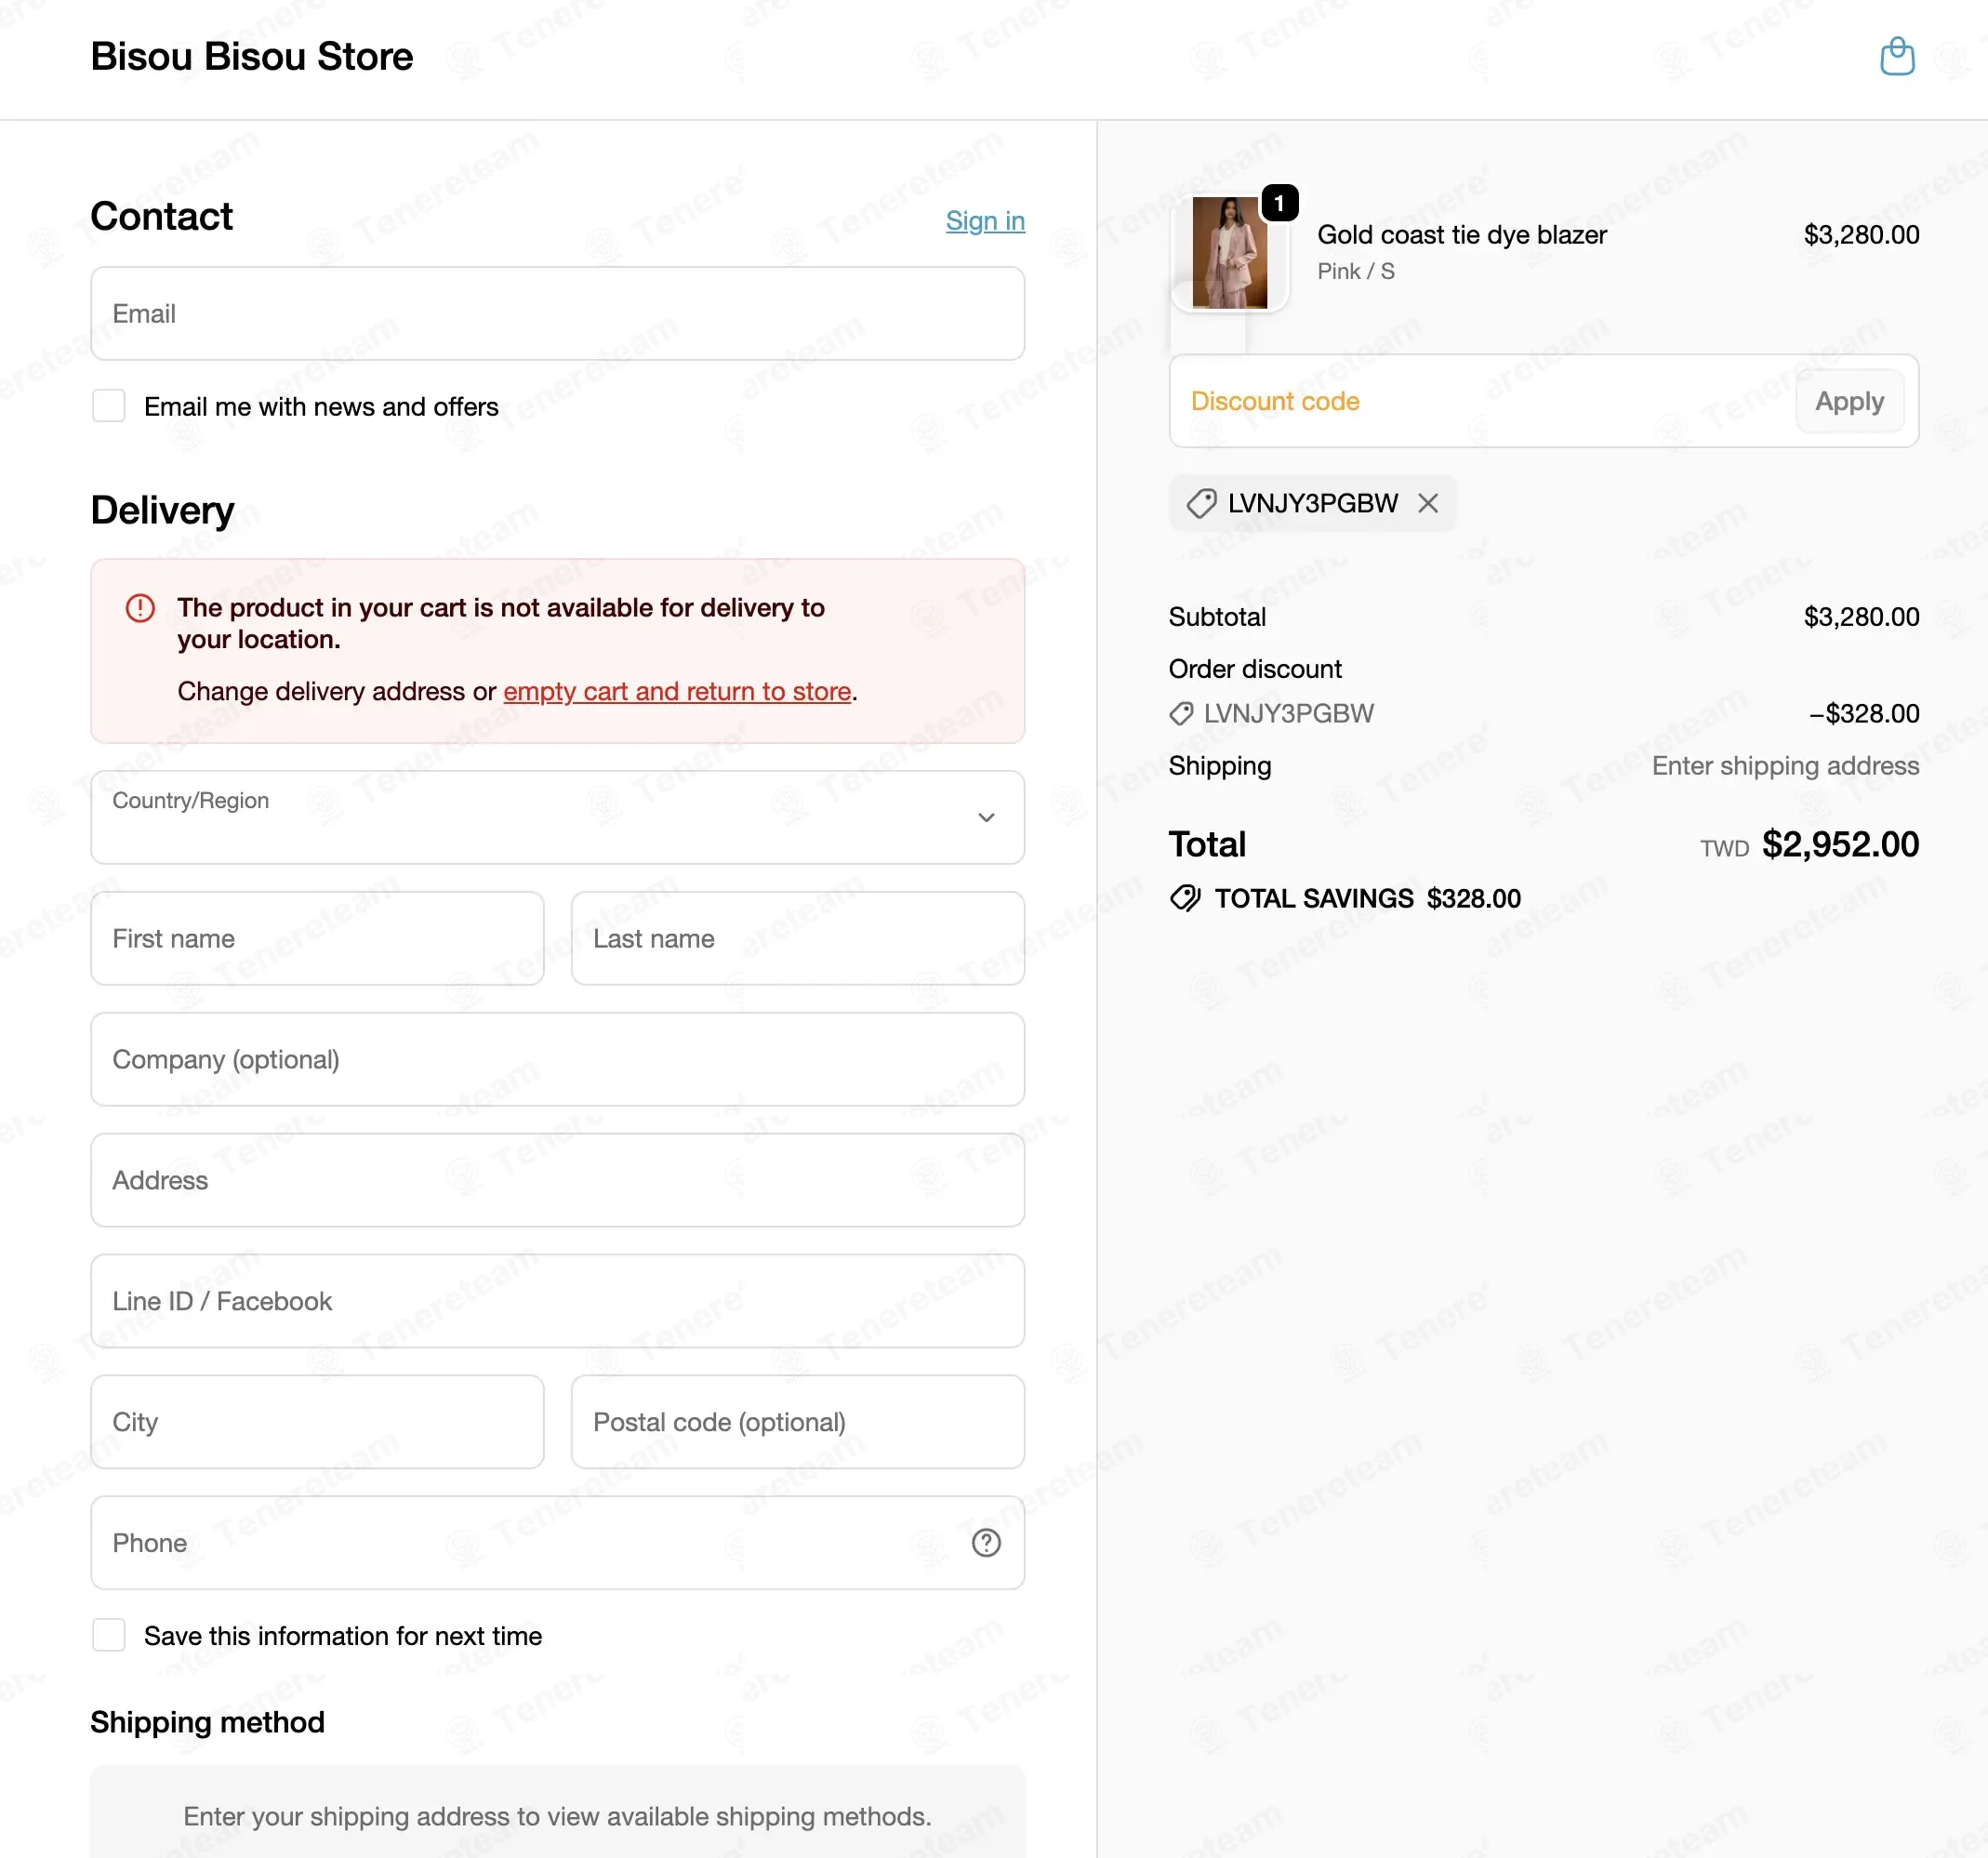The height and width of the screenshot is (1858, 1988).
Task: Click the Apply discount button
Action: click(1849, 402)
